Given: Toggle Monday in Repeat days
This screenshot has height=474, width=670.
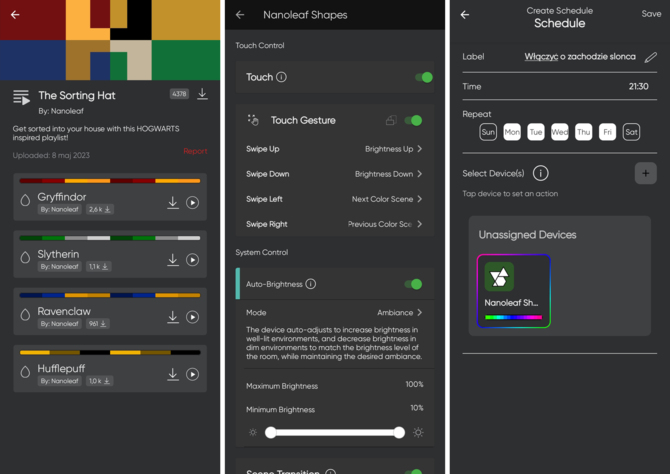Looking at the screenshot, I should (512, 132).
